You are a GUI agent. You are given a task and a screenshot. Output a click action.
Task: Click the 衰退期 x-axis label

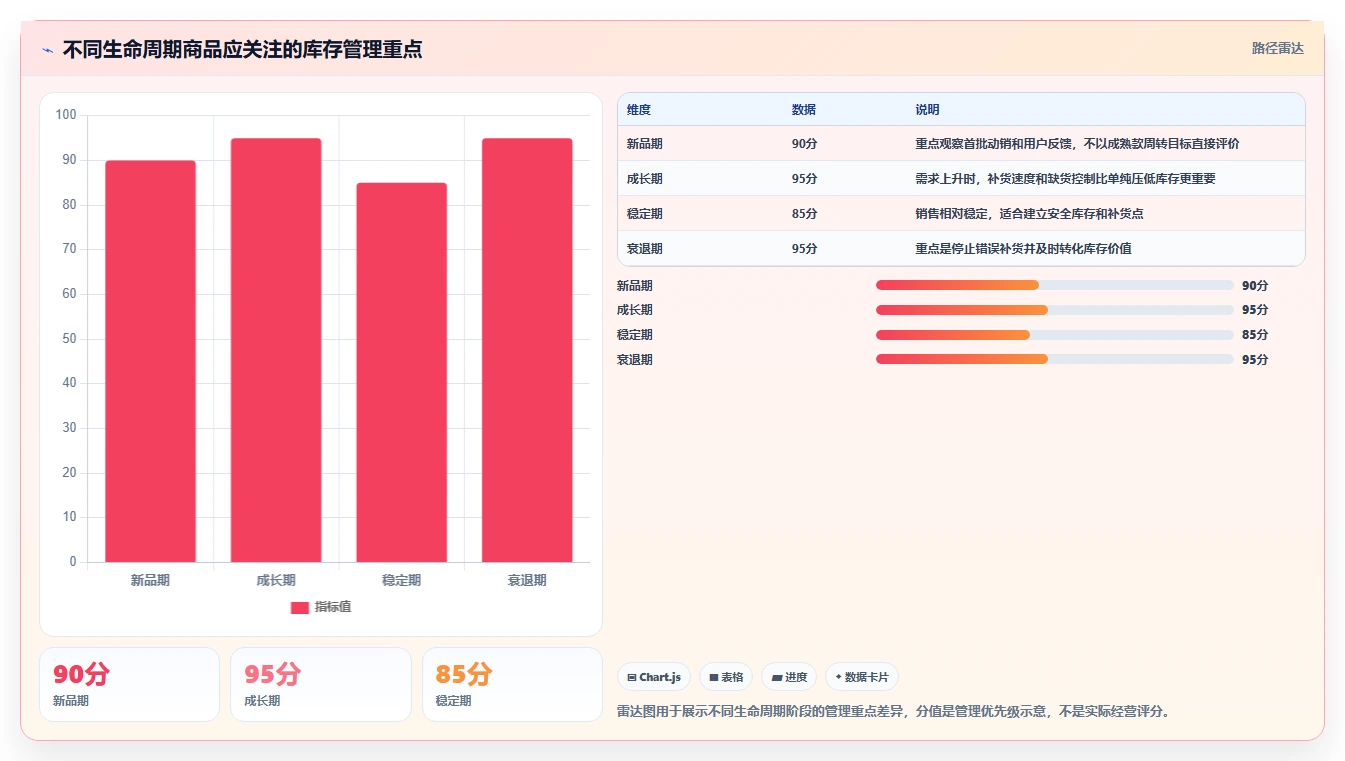pos(527,580)
